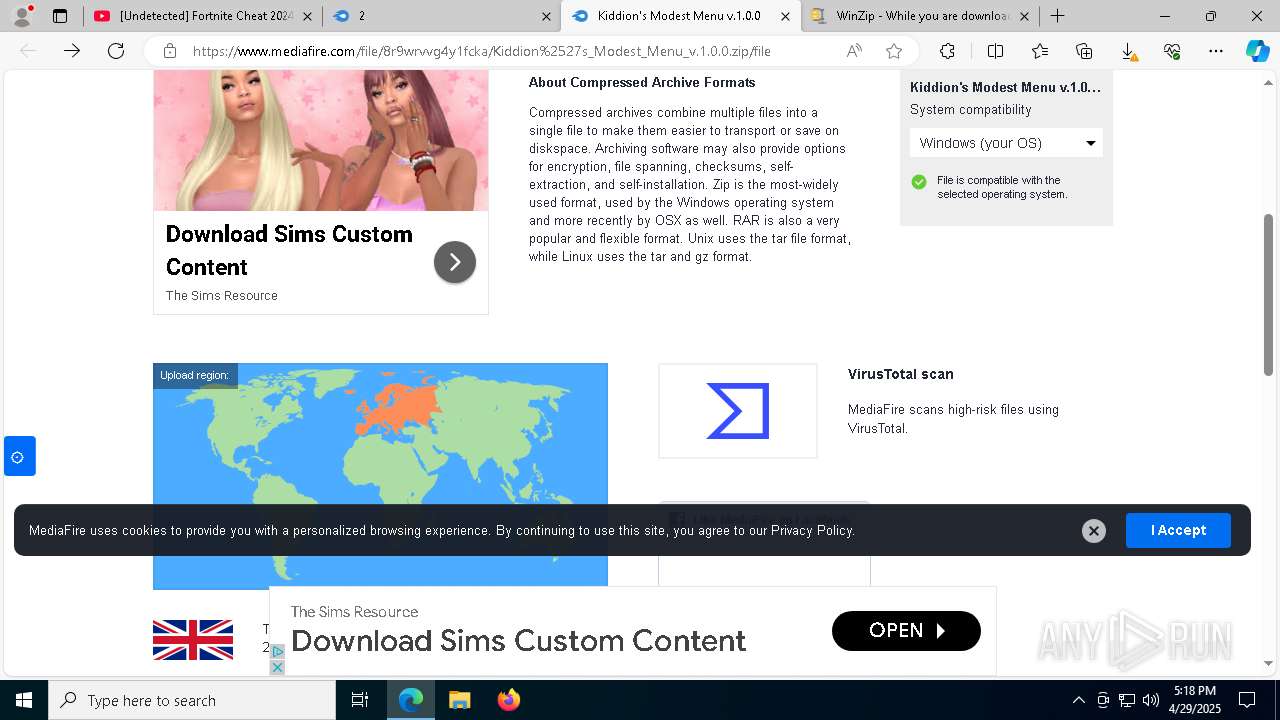Switch to the tab titled 2
The width and height of the screenshot is (1280, 720).
(441, 16)
